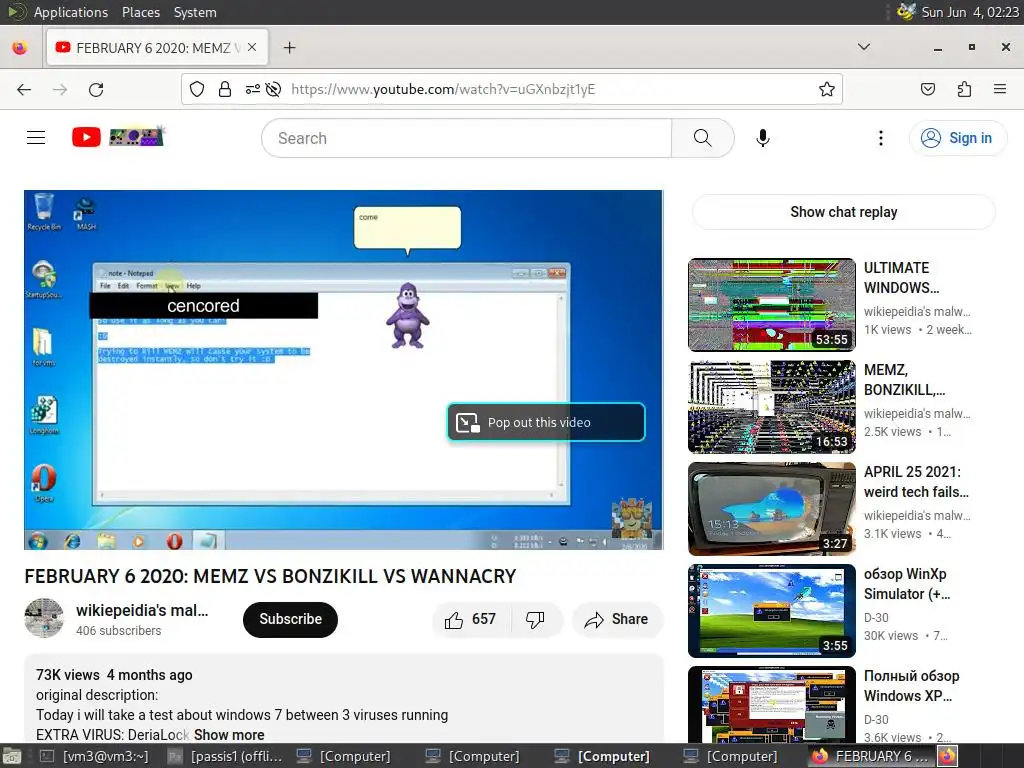1024x768 pixels.
Task: Reload the current page
Action: (96, 89)
